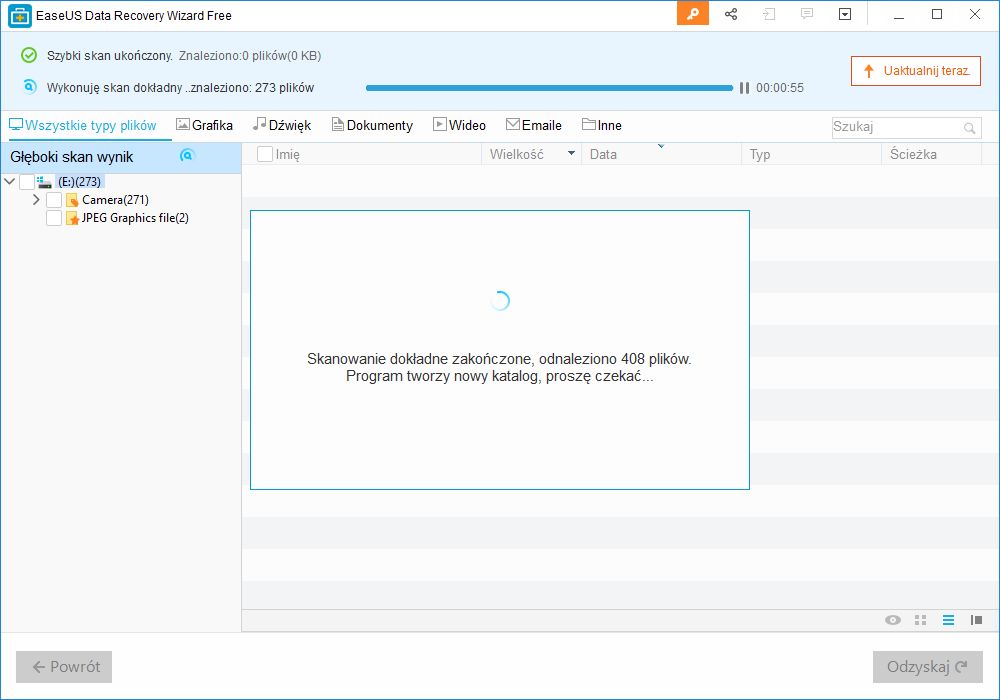Select JPEG Graphics file(2) item

tap(135, 218)
